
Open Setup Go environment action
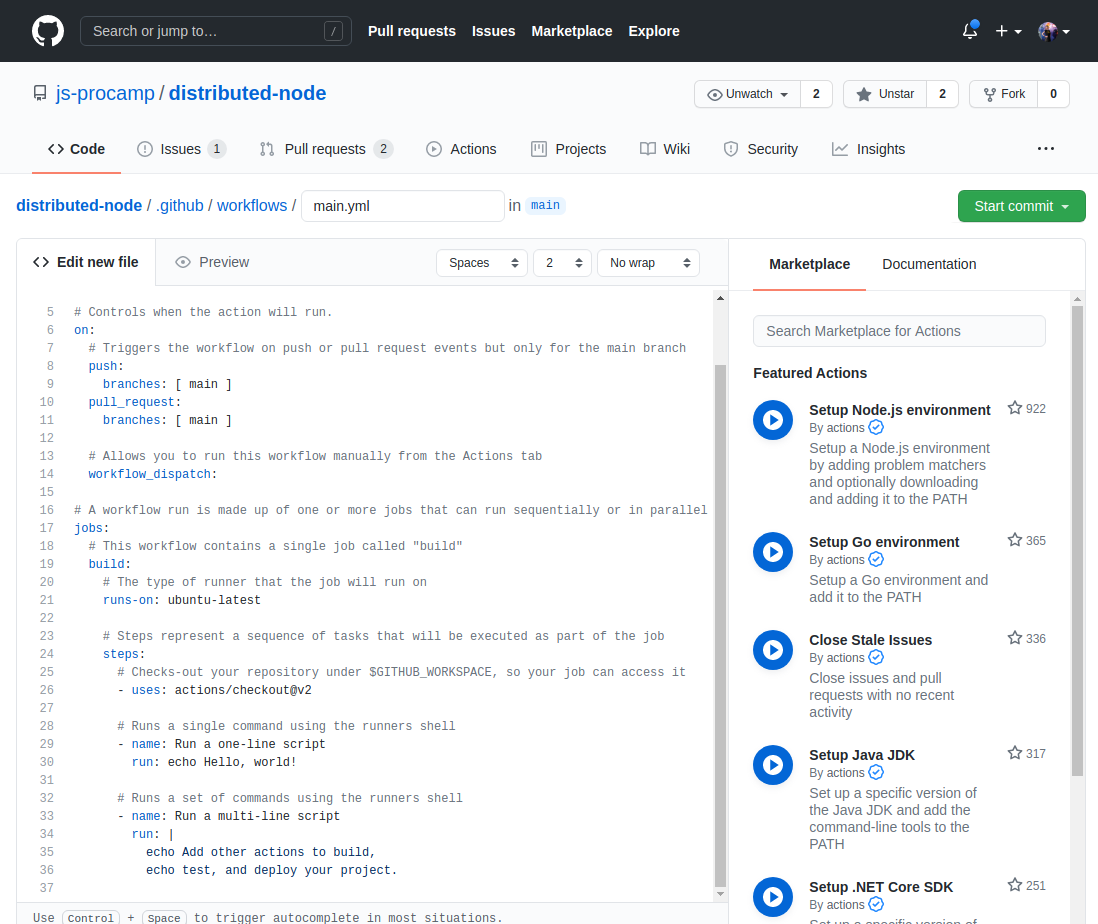pyautogui.click(x=884, y=542)
